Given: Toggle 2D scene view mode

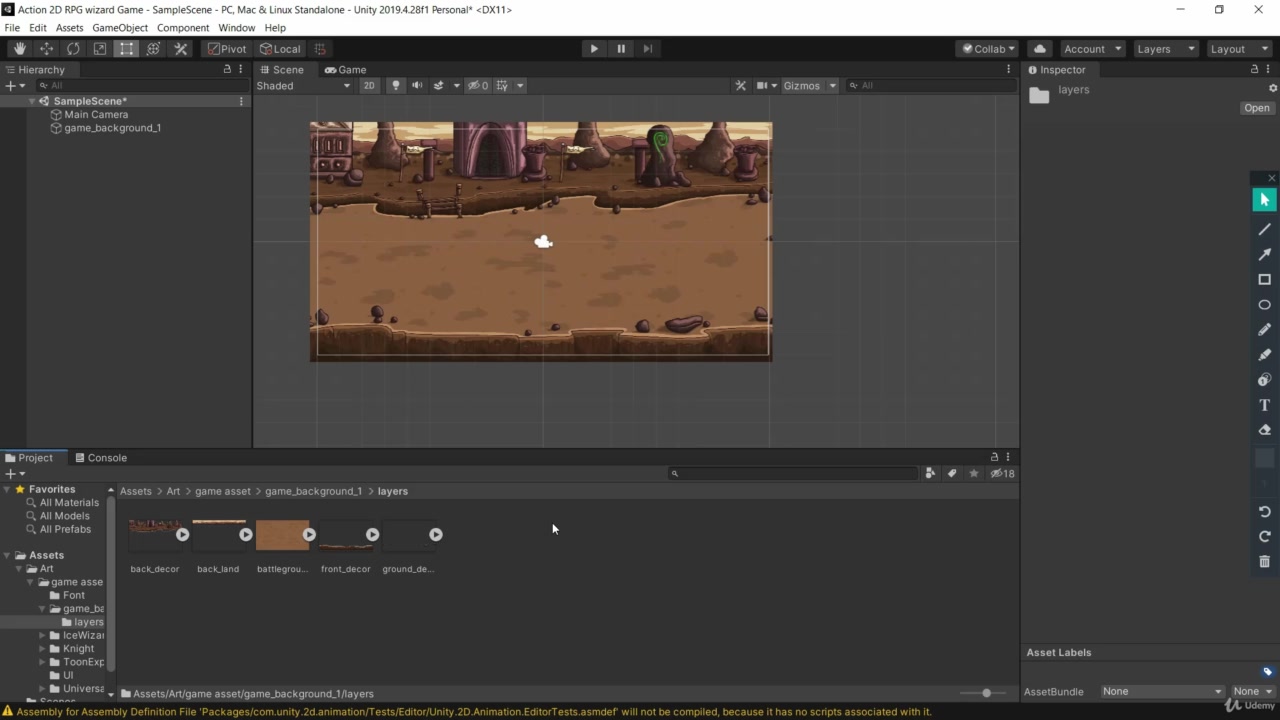Looking at the screenshot, I should (369, 85).
